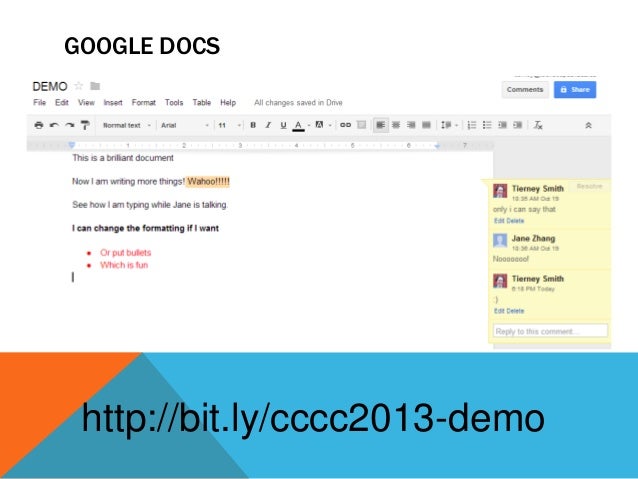Click the DEMO document title
The height and width of the screenshot is (479, 638).
coord(50,86)
